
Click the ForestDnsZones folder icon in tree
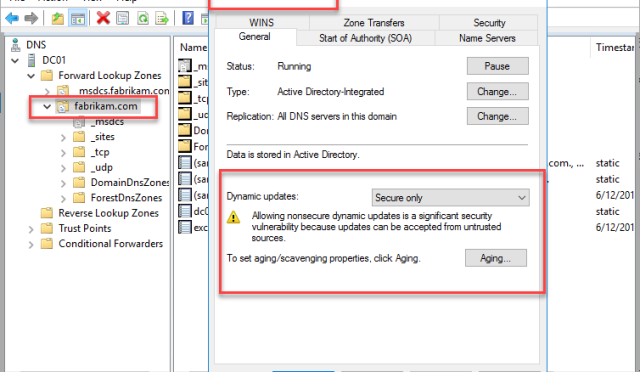pos(79,198)
